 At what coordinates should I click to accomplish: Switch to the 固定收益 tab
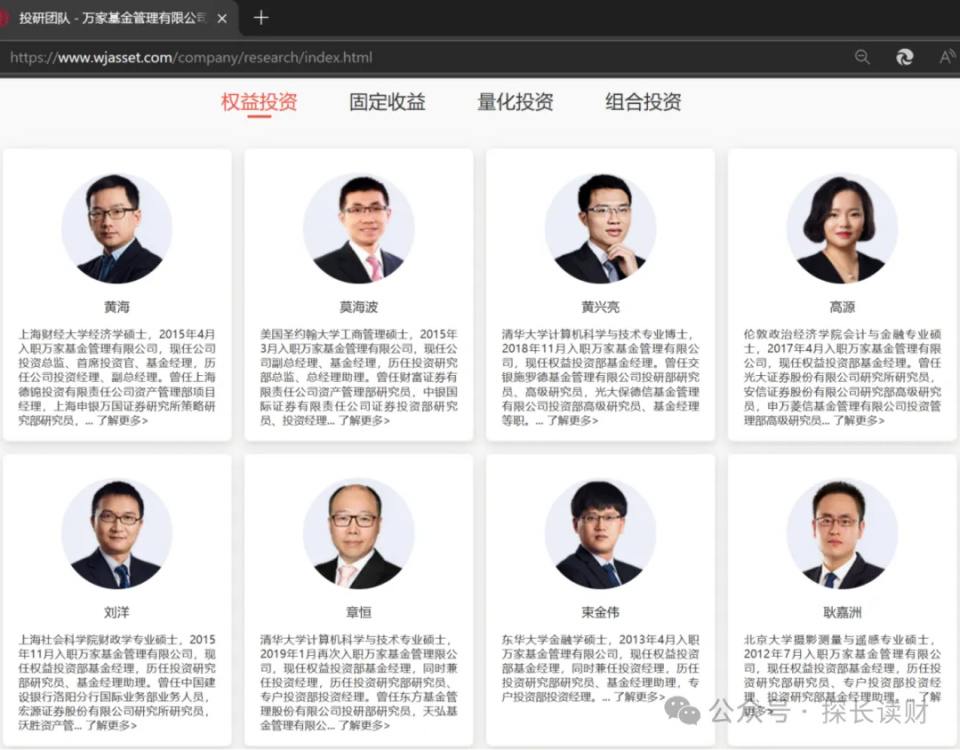click(387, 102)
